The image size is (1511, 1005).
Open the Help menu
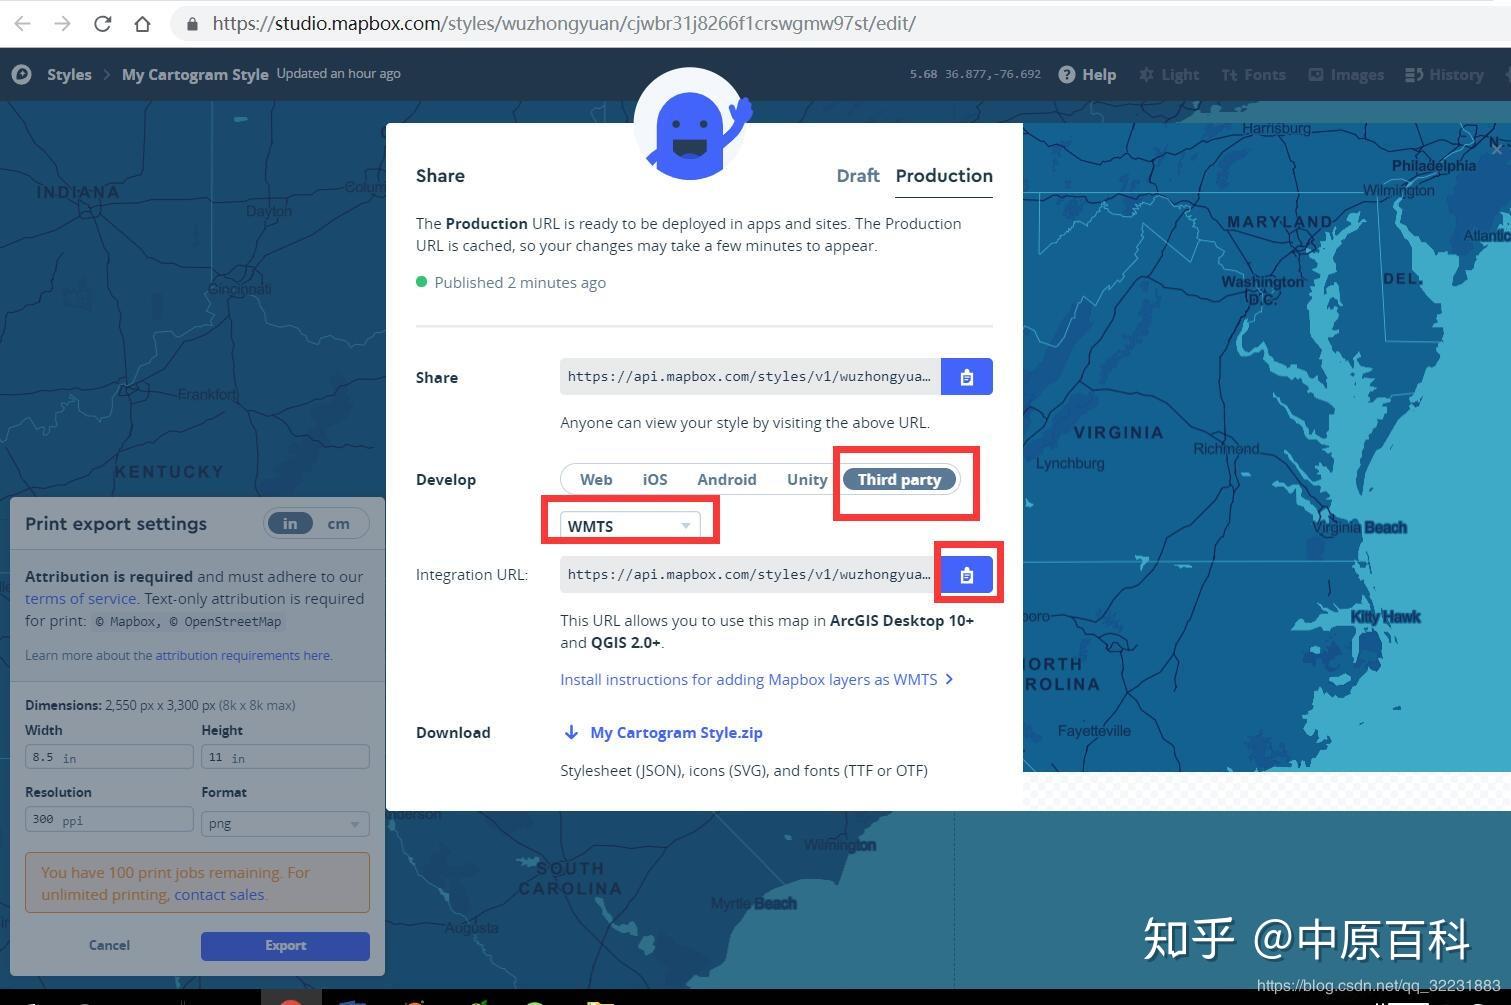(1097, 74)
